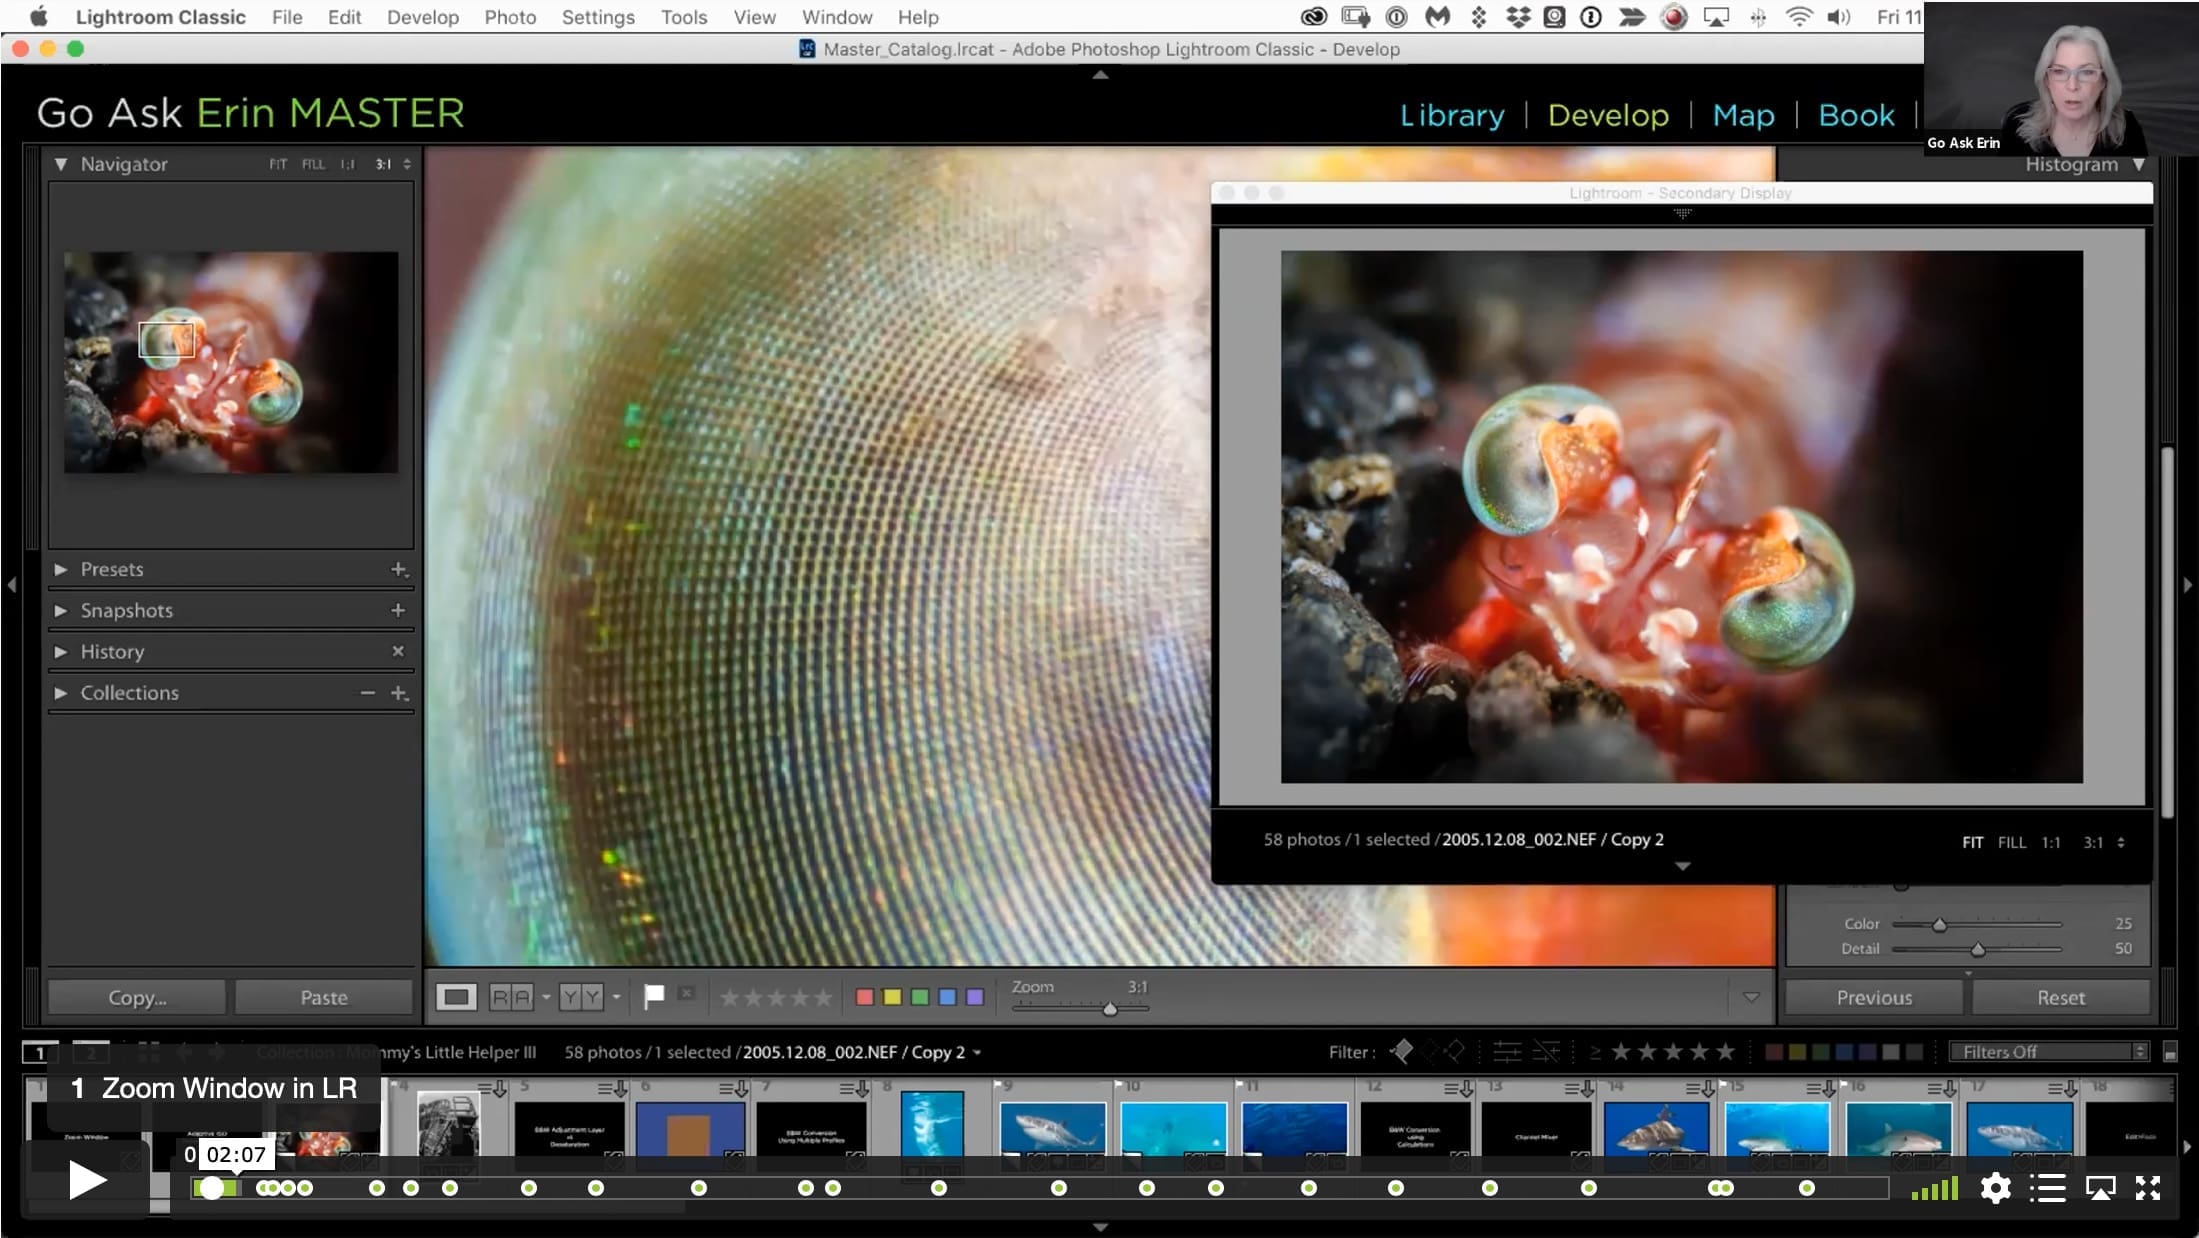The height and width of the screenshot is (1238, 2199).
Task: Create a snapshot using the Snapshots plus icon
Action: pos(398,610)
